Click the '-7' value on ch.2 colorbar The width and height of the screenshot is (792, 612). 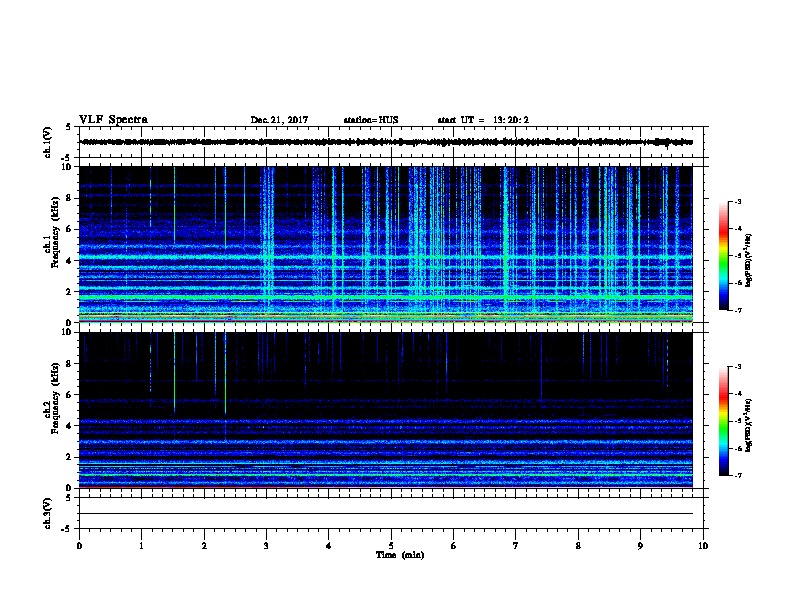coord(738,476)
